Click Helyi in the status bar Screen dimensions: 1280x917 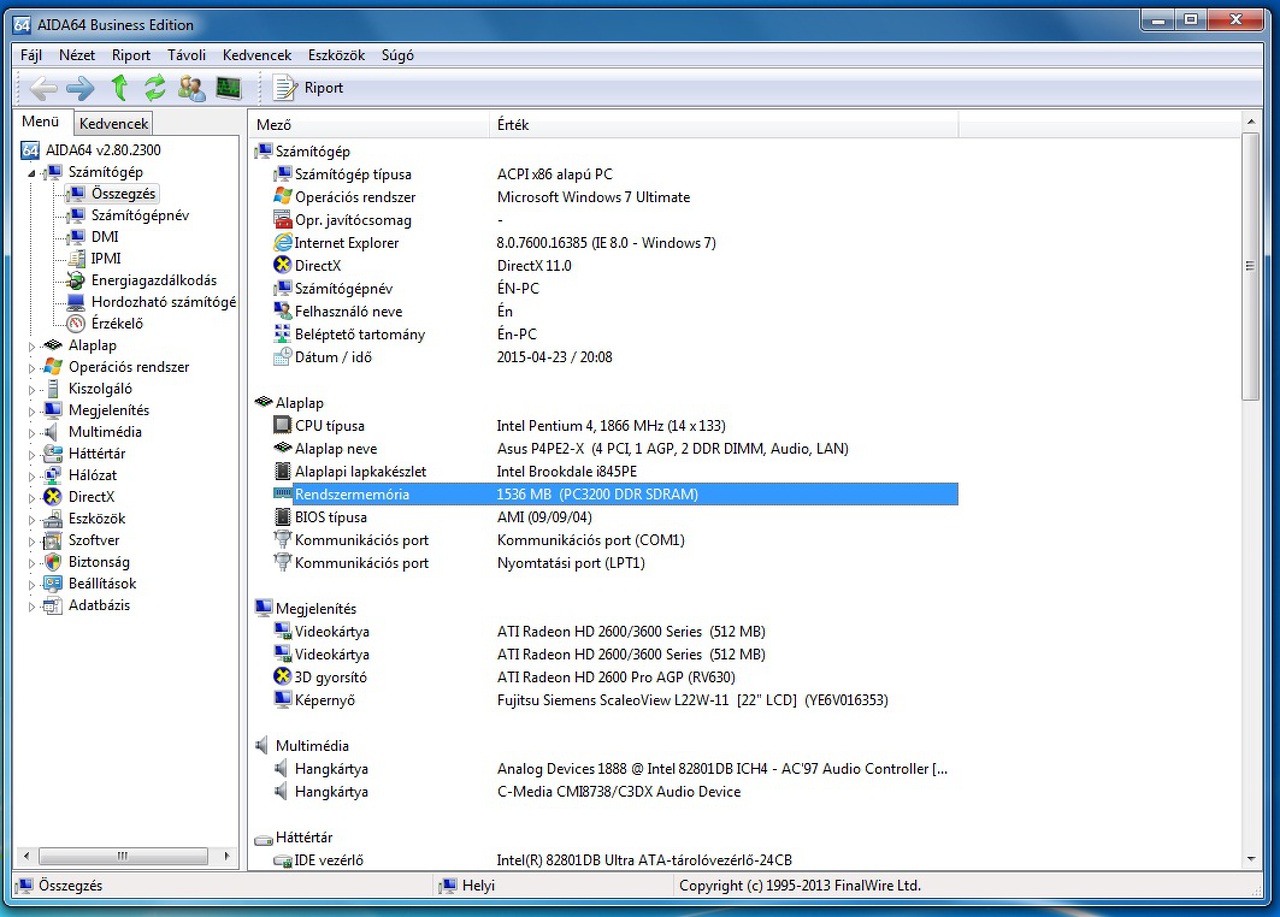click(x=478, y=886)
